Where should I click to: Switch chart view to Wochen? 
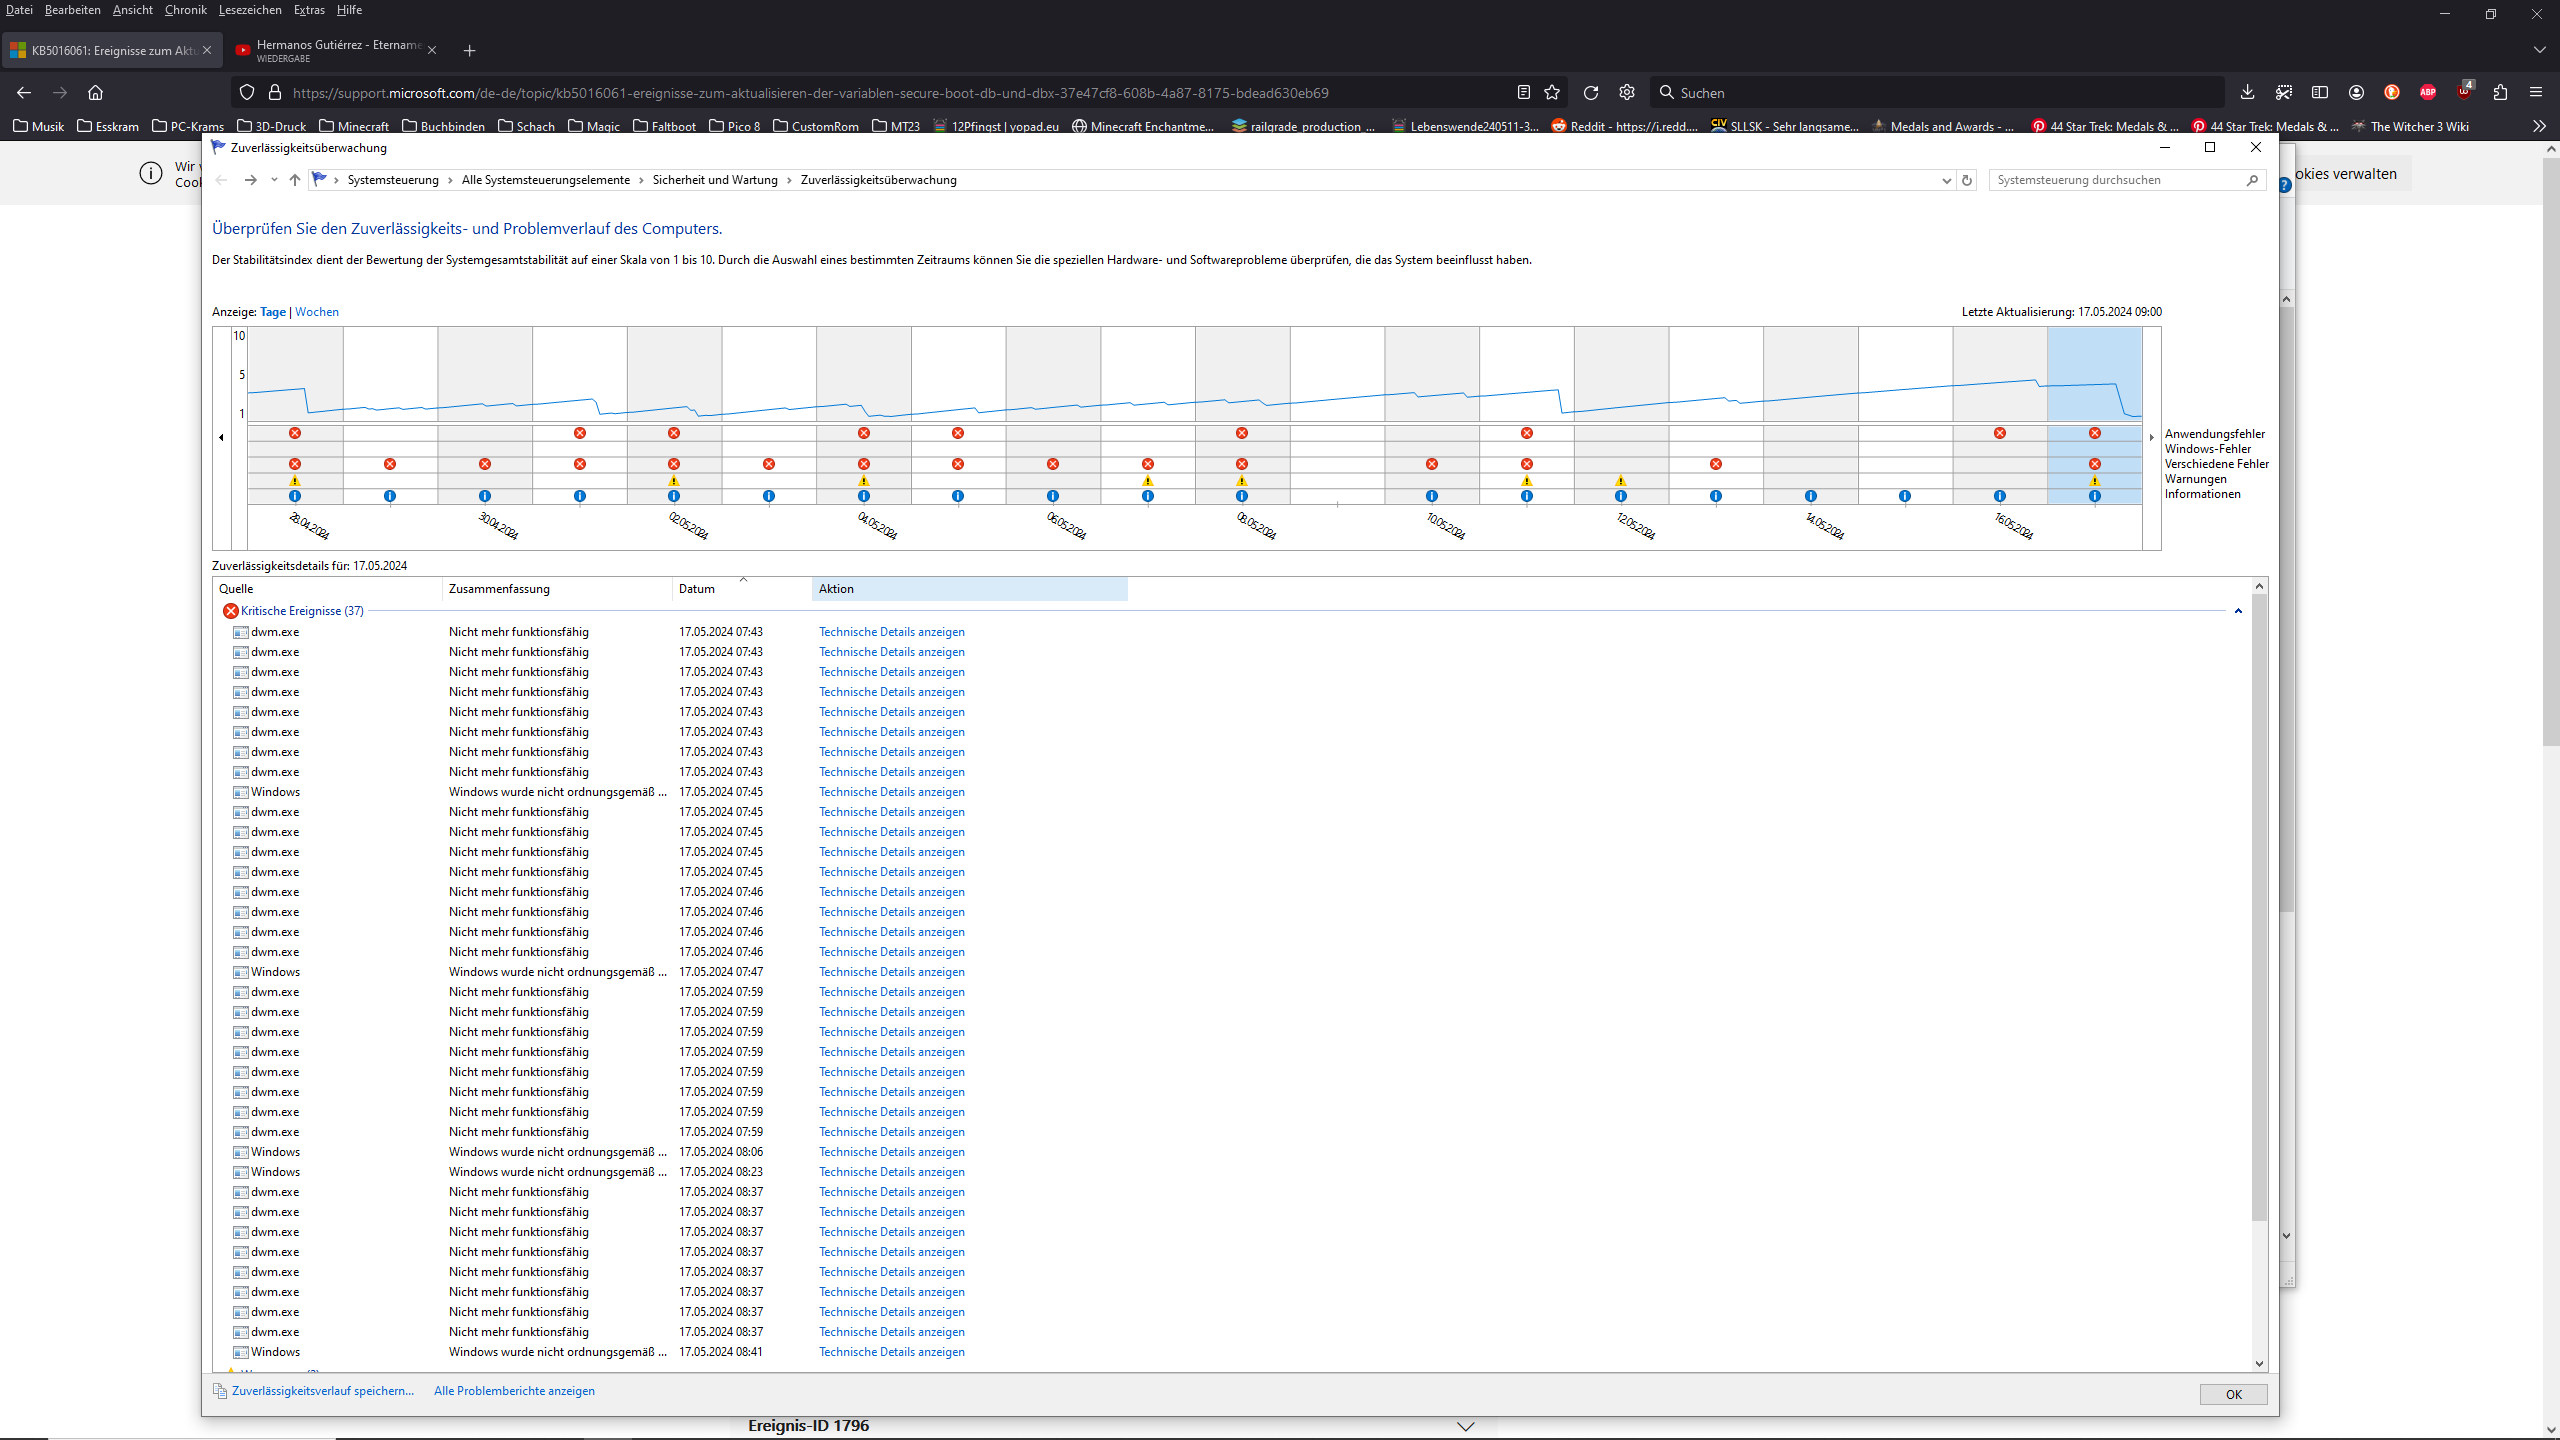click(x=317, y=312)
